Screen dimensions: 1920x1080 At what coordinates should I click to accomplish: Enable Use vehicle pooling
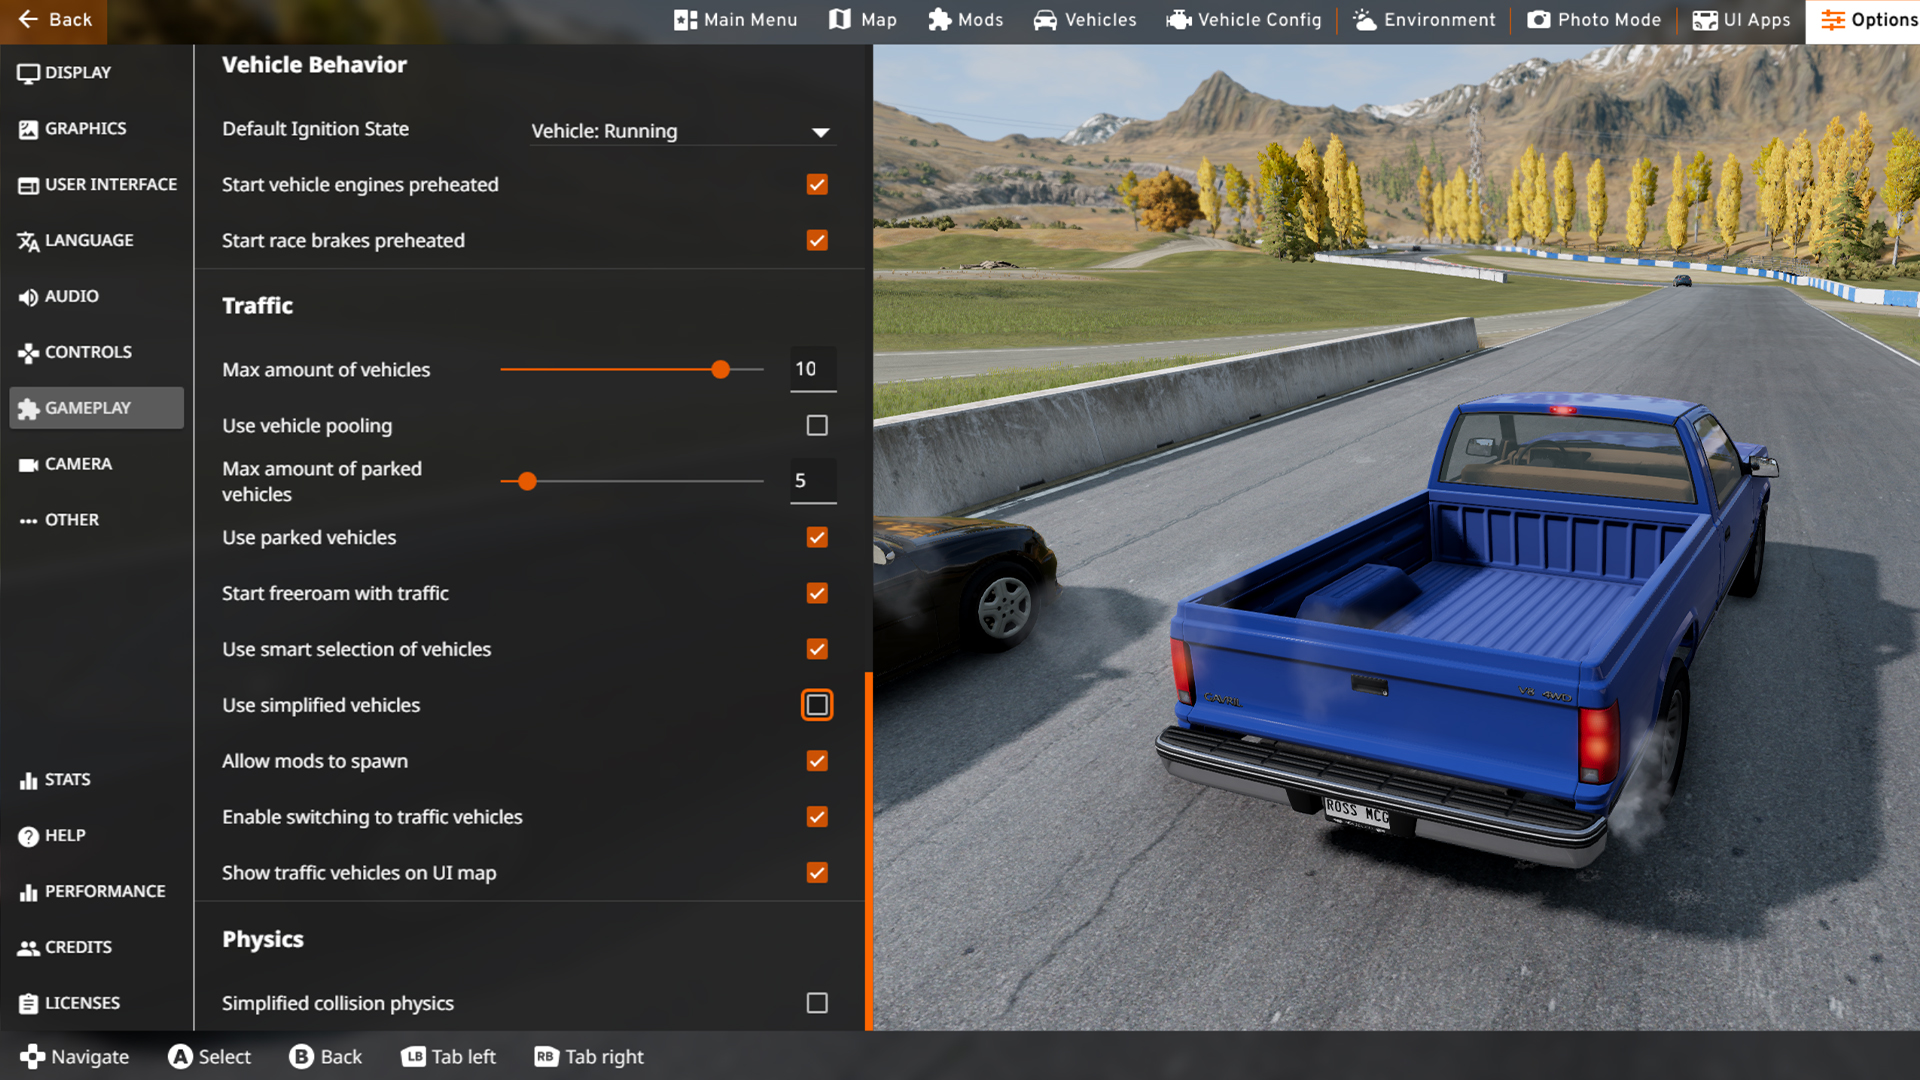coord(816,425)
